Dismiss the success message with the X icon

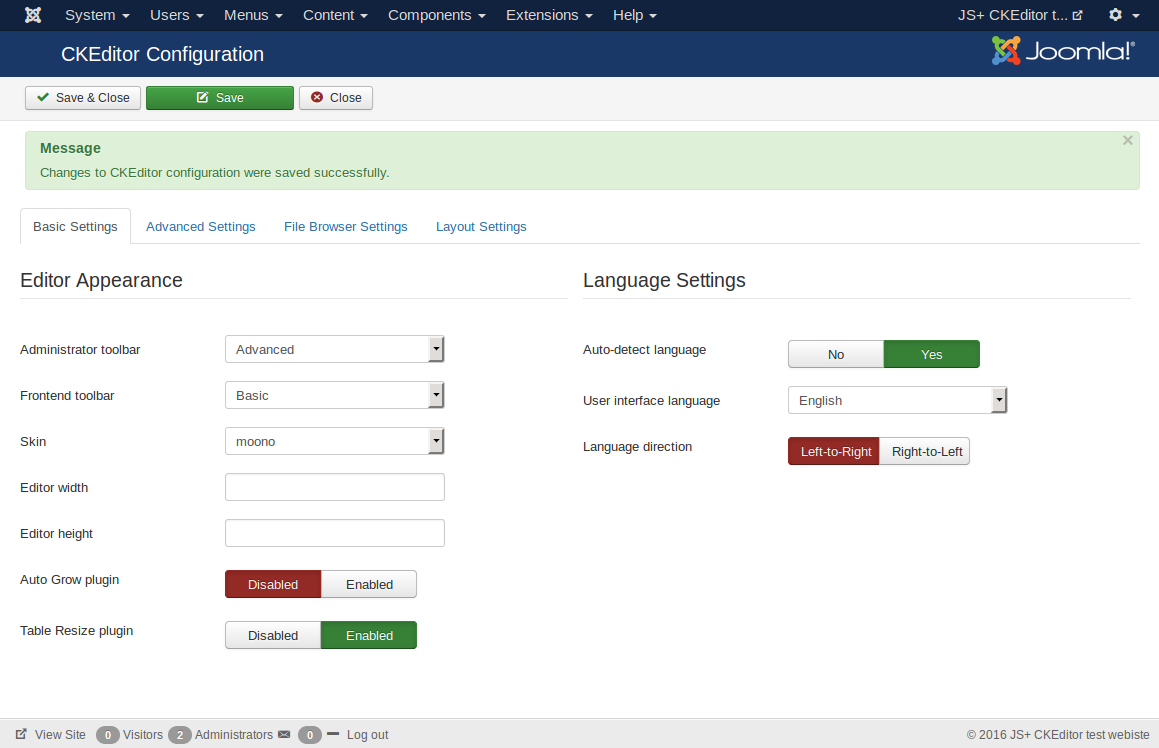pyautogui.click(x=1127, y=141)
